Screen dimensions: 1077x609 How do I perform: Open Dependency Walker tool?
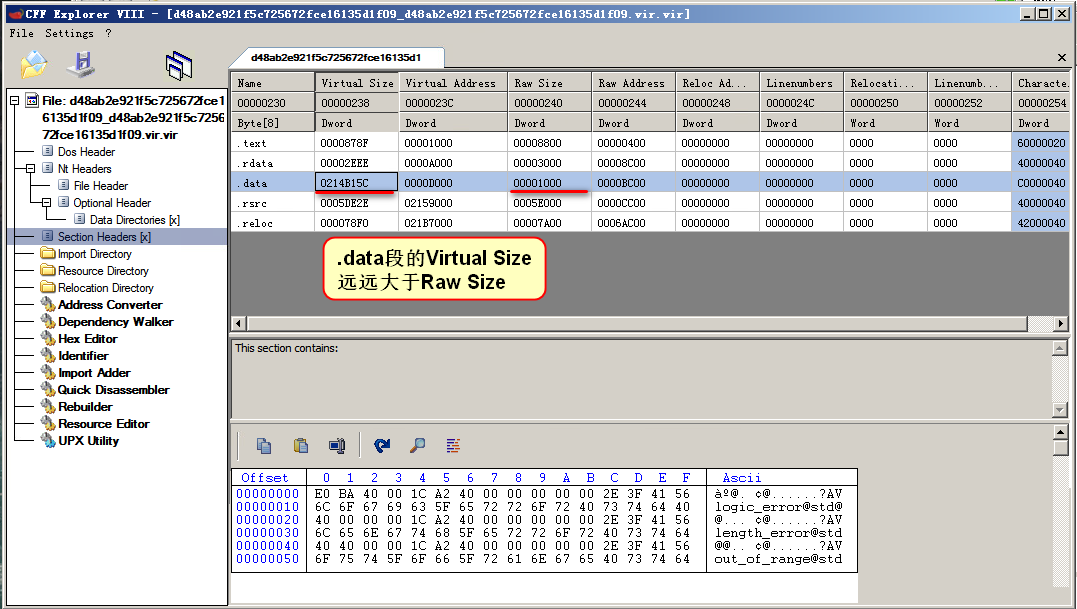(115, 322)
